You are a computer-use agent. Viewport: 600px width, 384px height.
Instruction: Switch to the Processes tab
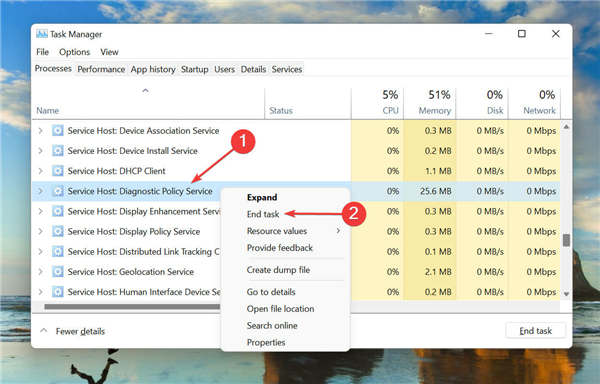(53, 69)
